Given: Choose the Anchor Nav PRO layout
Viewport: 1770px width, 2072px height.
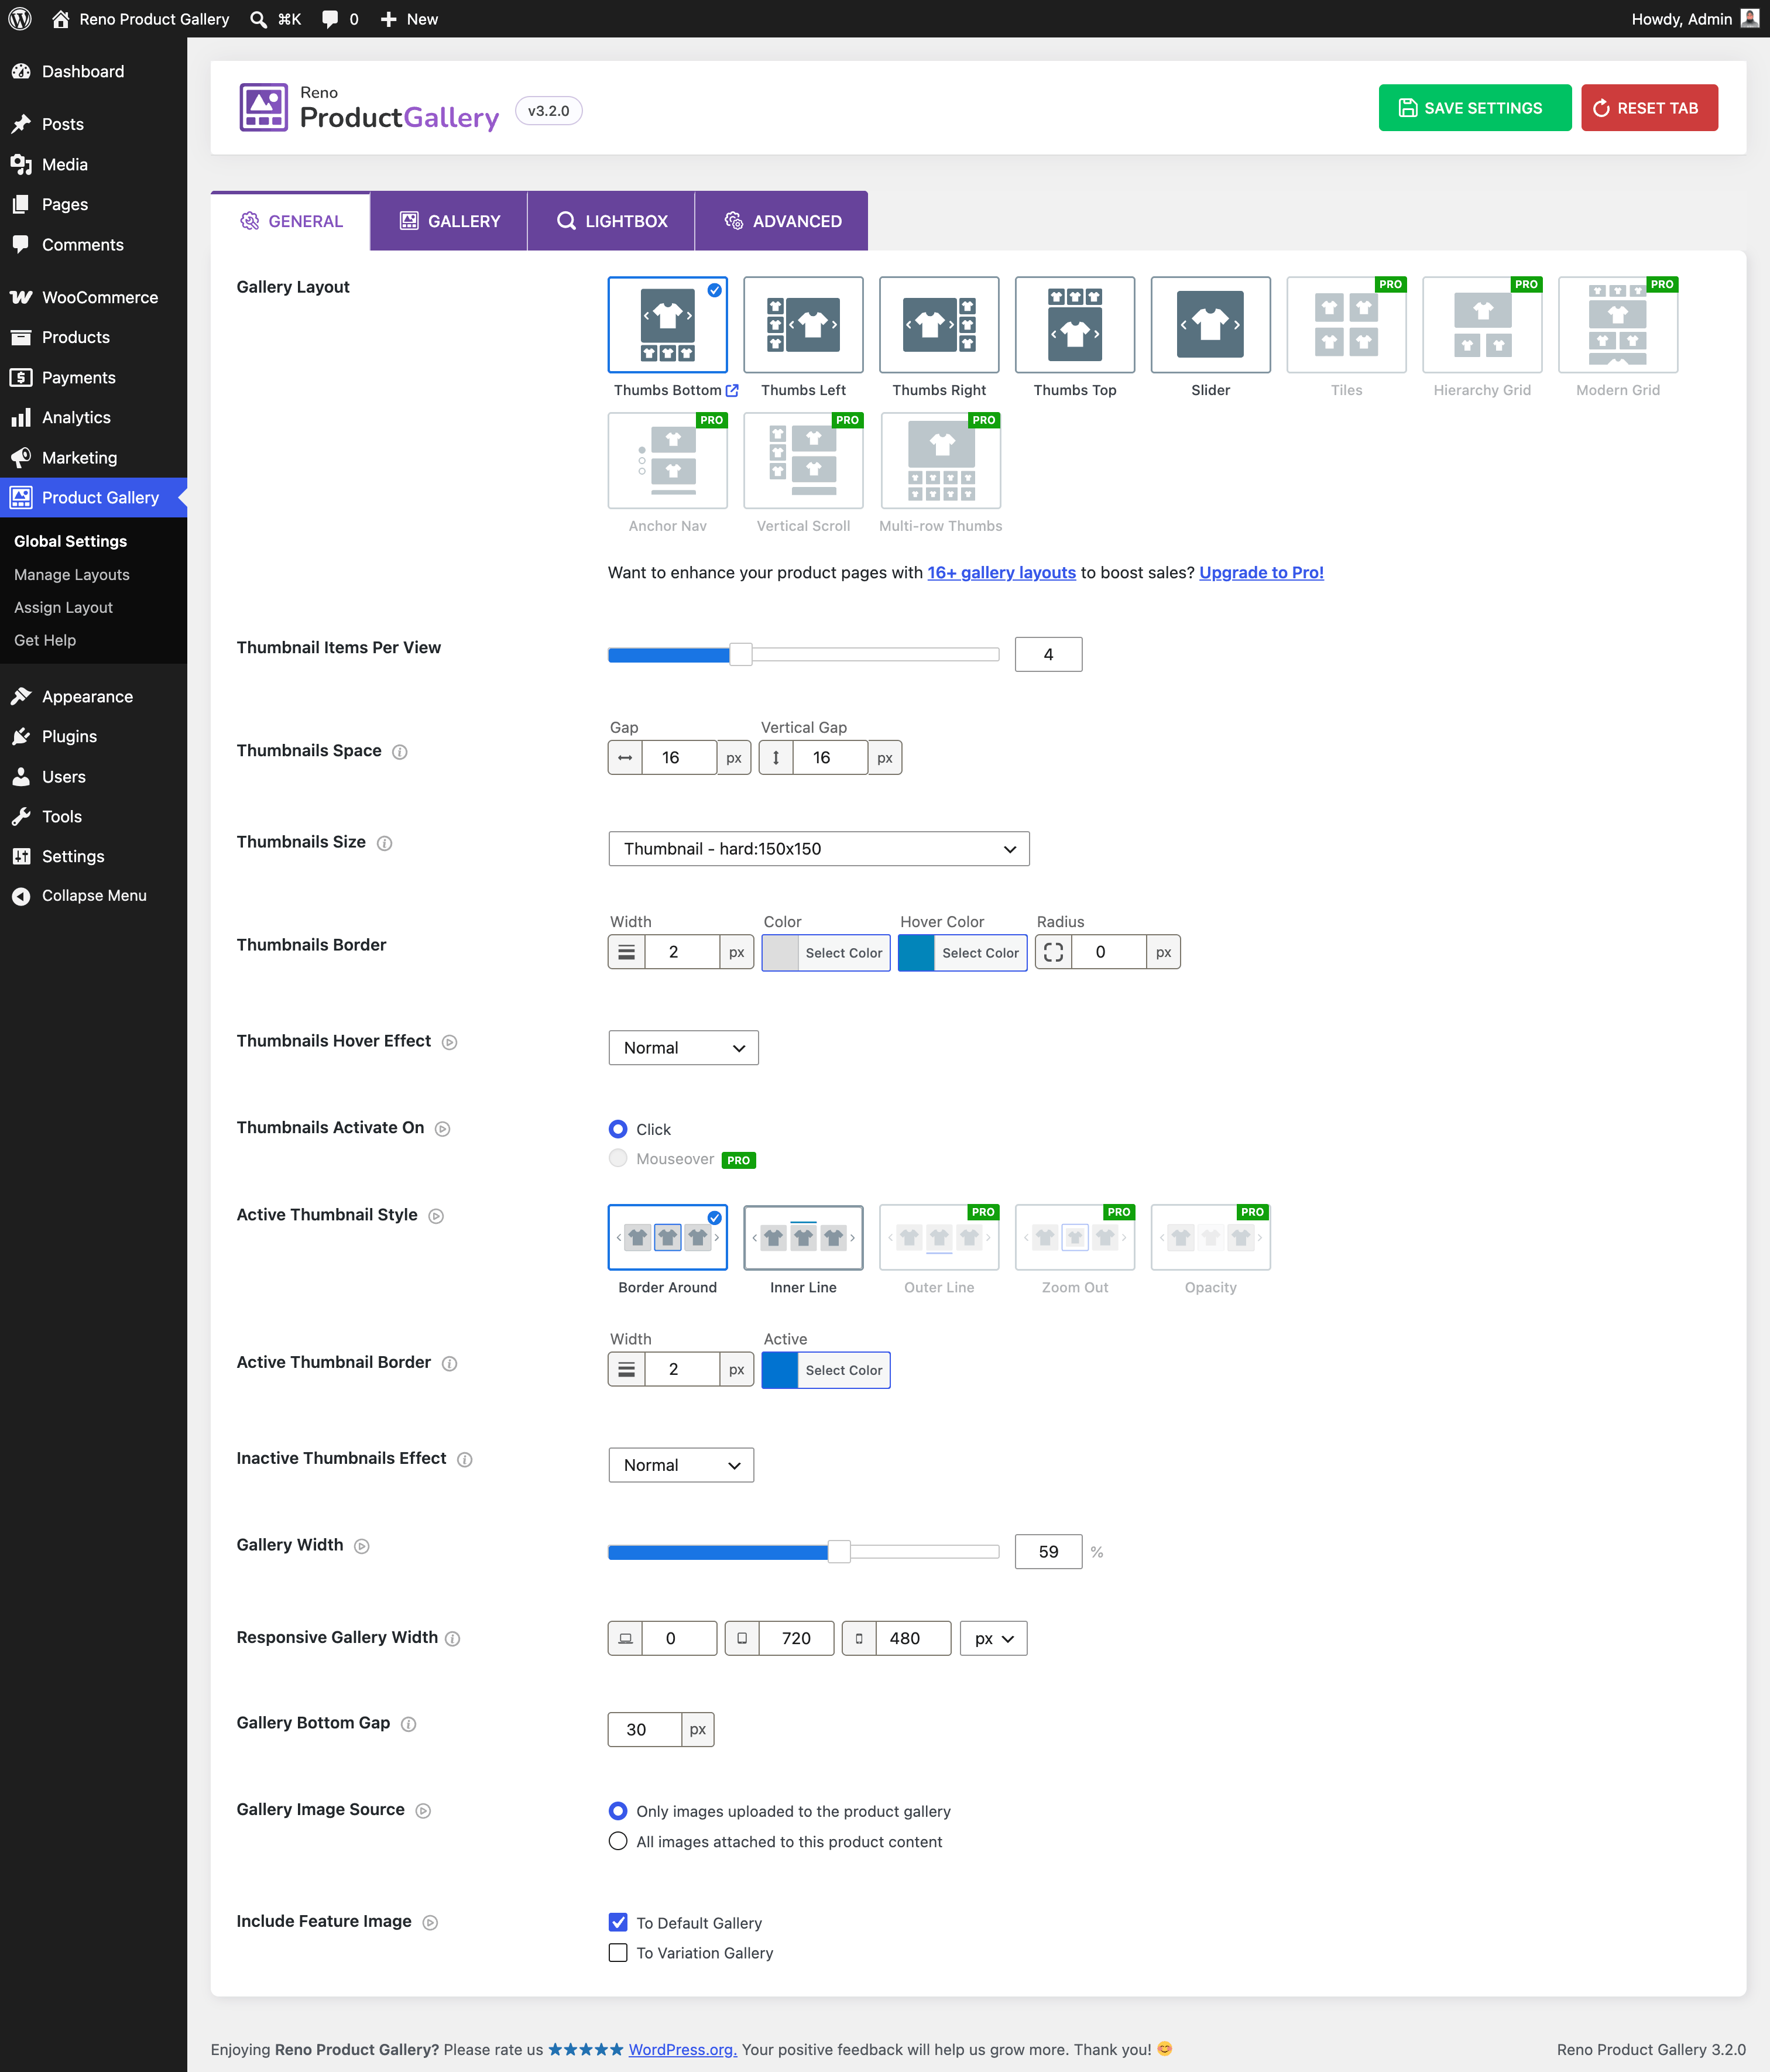Looking at the screenshot, I should coord(667,460).
